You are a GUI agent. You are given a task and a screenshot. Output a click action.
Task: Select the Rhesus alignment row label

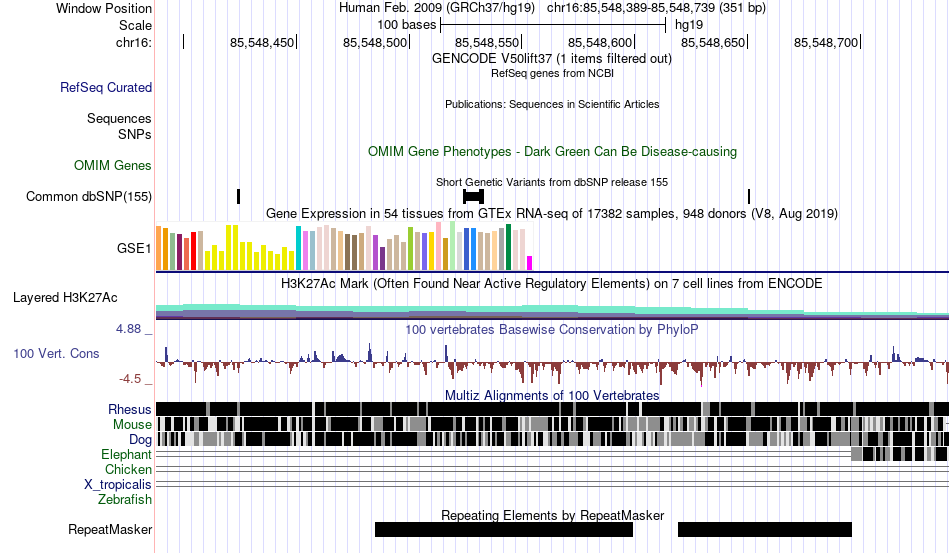pyautogui.click(x=130, y=409)
